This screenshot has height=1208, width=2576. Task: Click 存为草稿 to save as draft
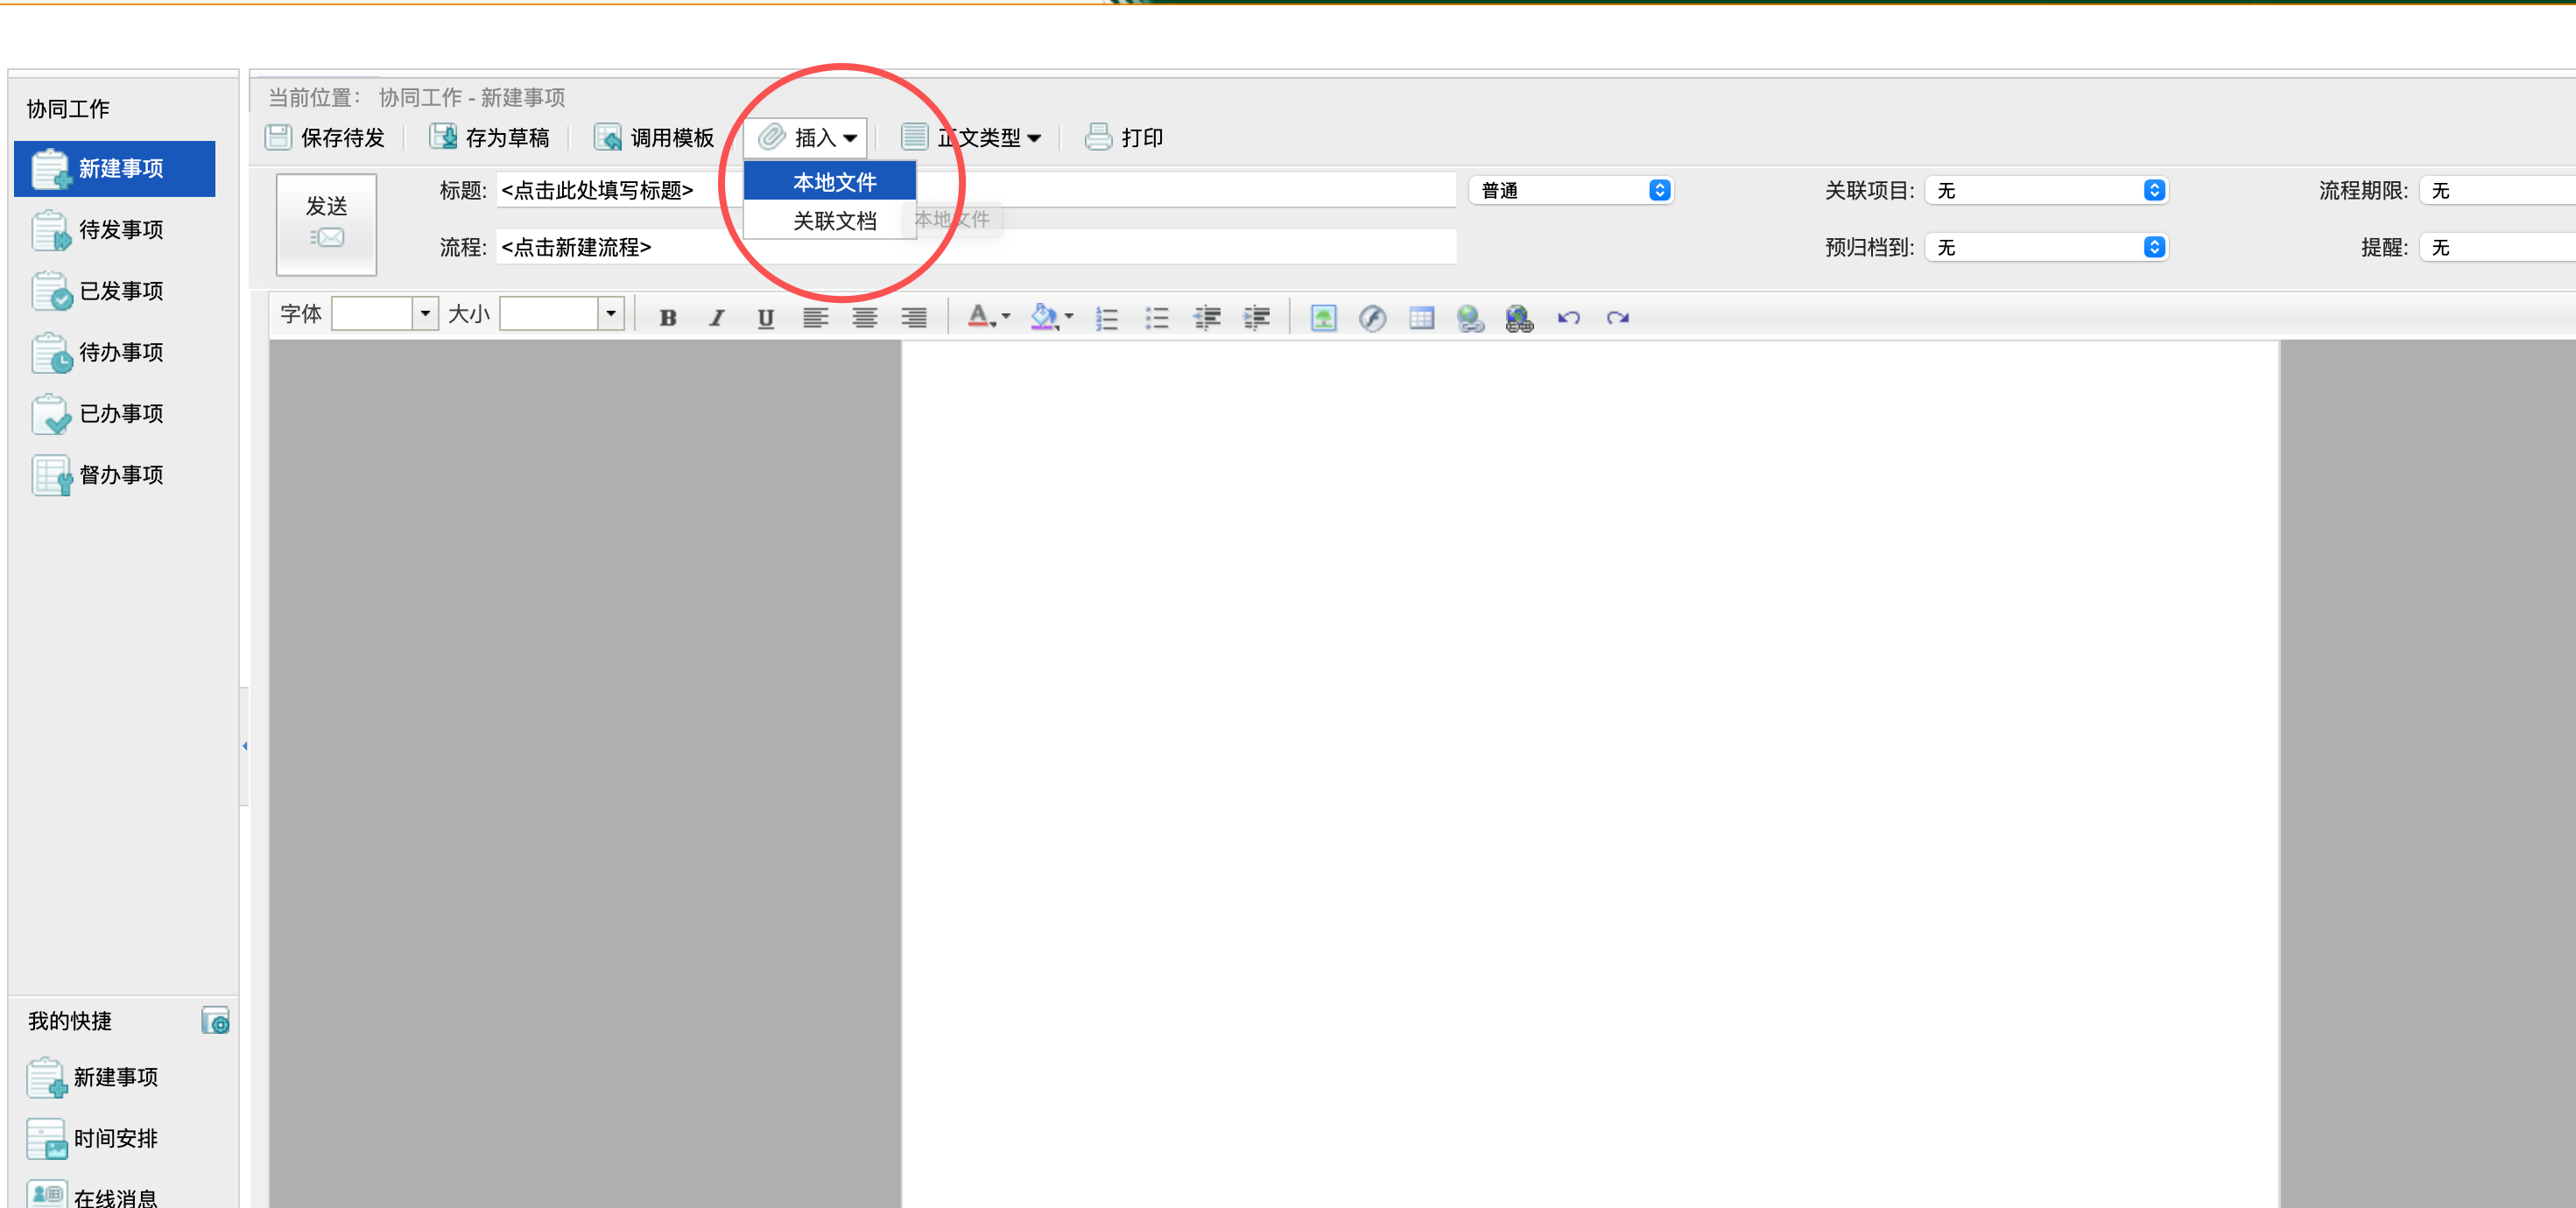point(490,137)
